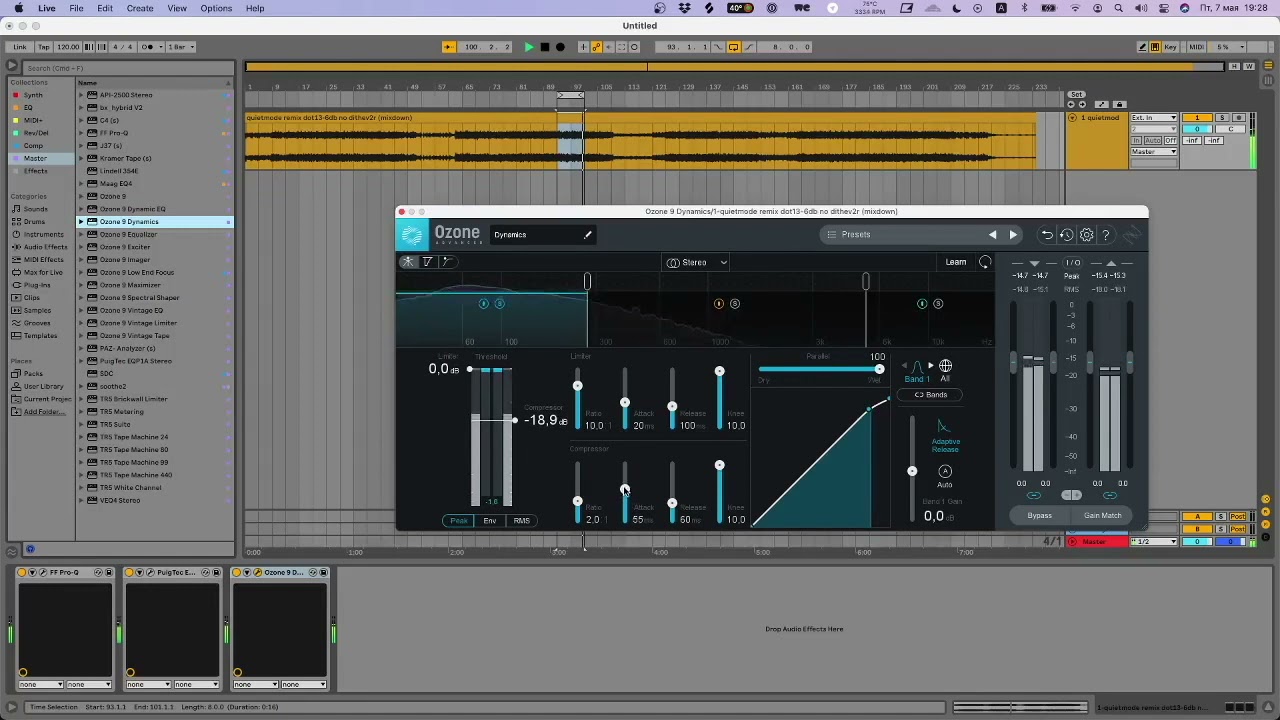The width and height of the screenshot is (1280, 720).
Task: Open the Live menu
Action: point(47,8)
